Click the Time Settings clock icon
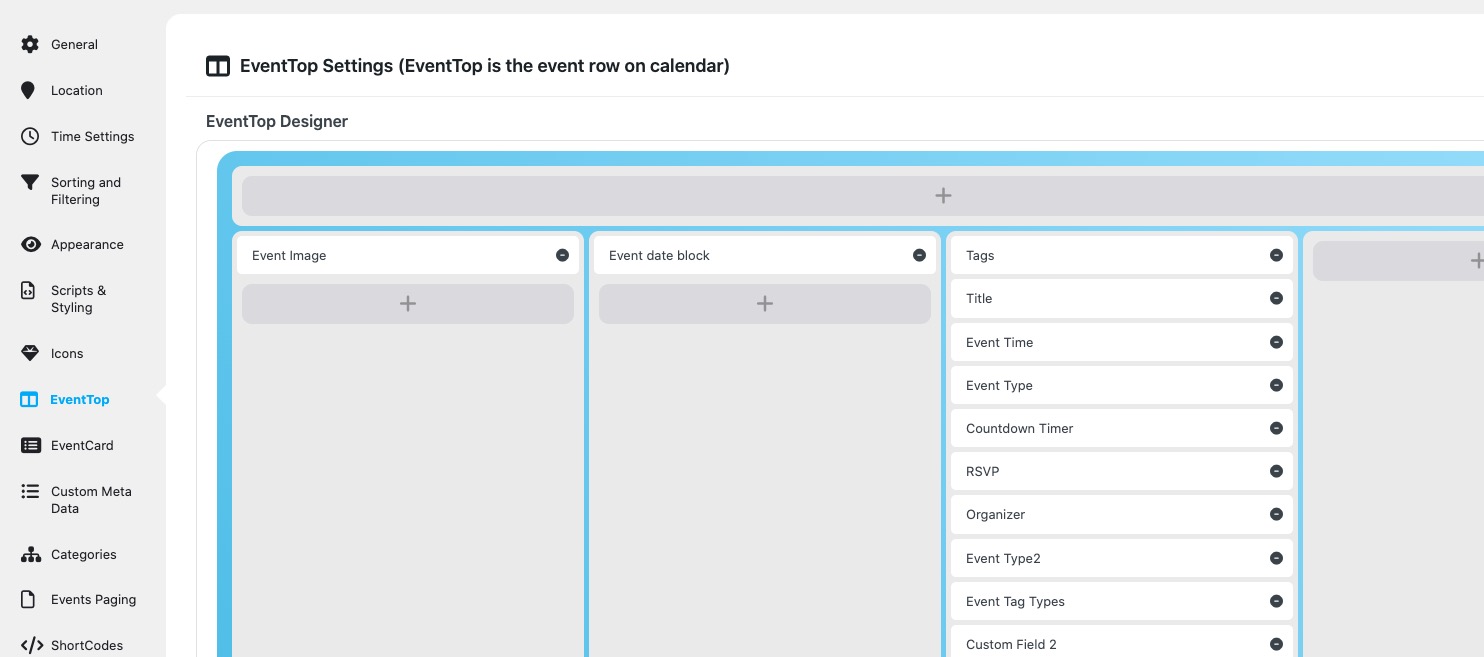 (x=30, y=136)
